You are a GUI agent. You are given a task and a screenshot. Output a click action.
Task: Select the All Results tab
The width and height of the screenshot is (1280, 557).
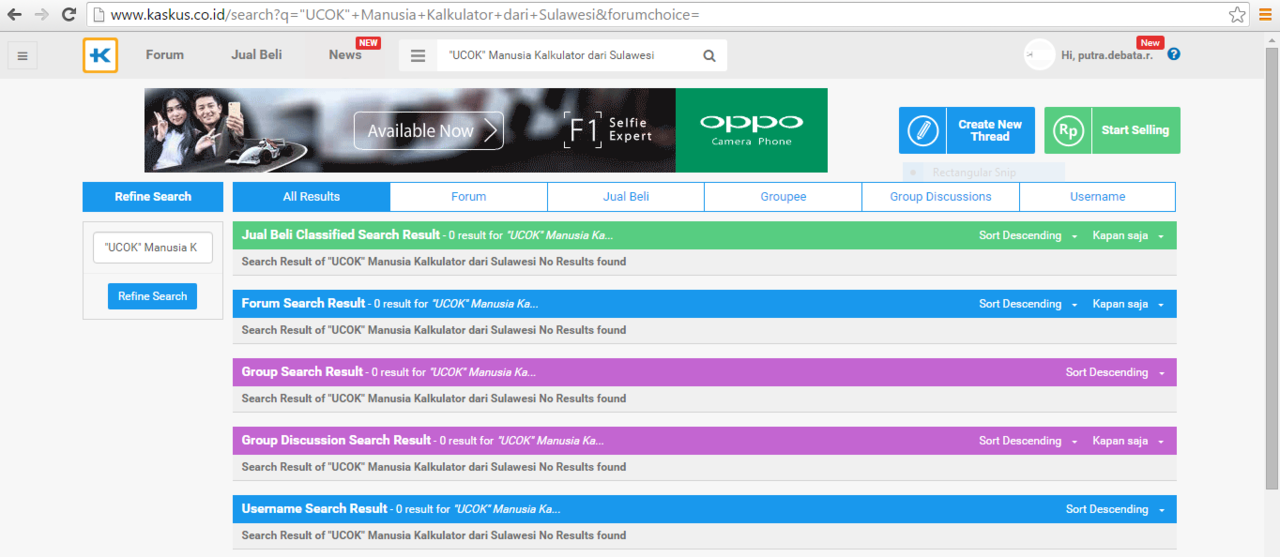(x=311, y=197)
